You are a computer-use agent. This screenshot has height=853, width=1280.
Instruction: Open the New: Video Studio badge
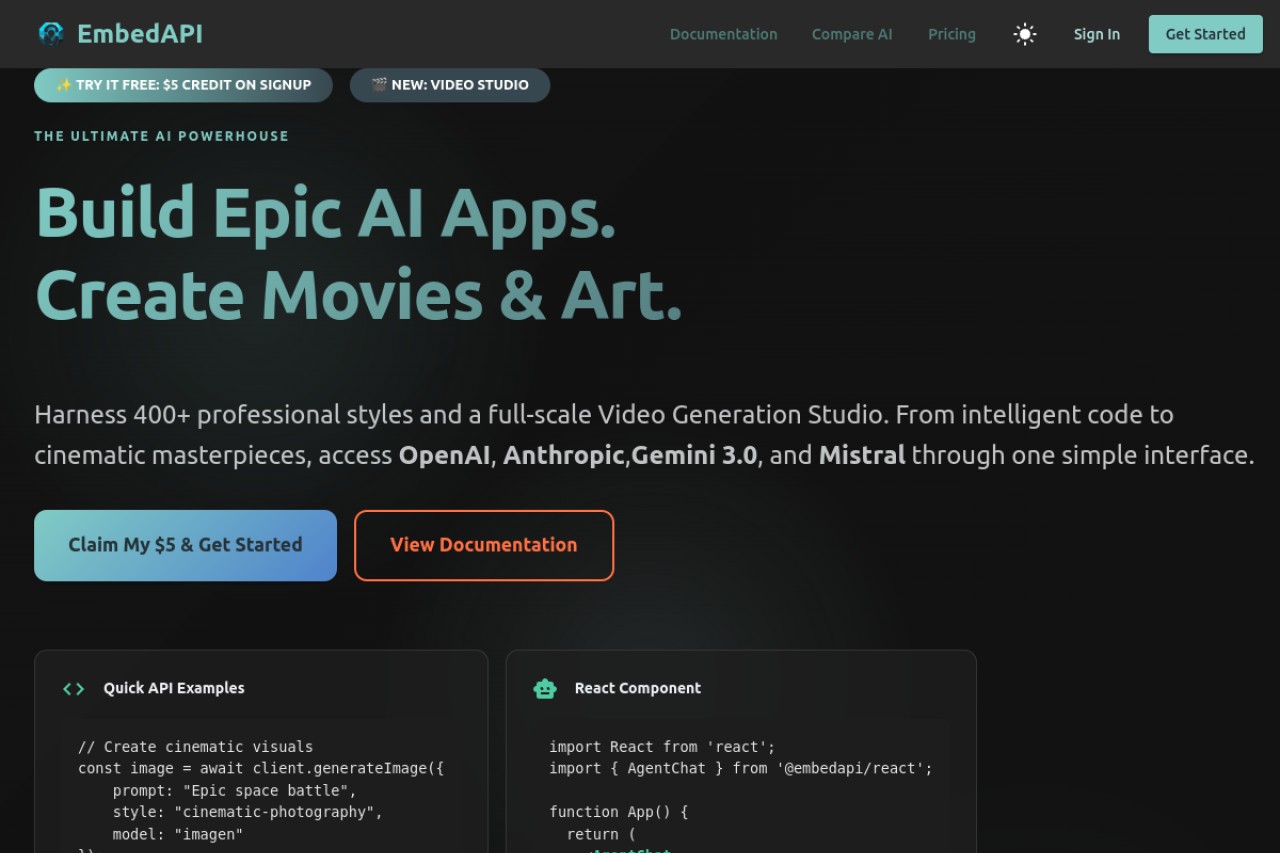click(450, 85)
